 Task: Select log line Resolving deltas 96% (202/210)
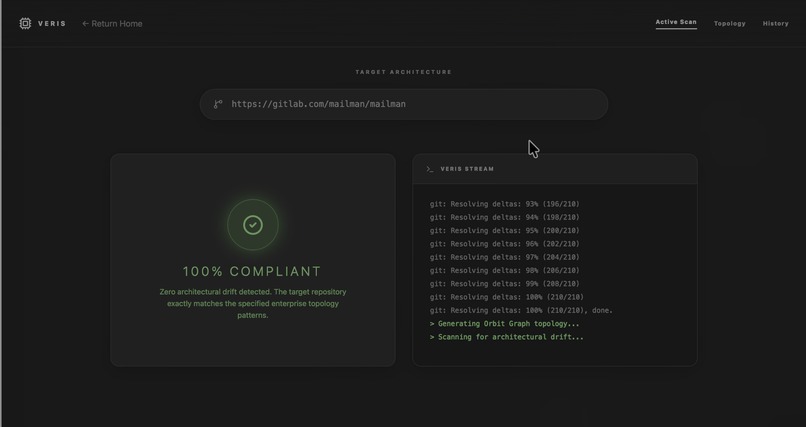[505, 244]
